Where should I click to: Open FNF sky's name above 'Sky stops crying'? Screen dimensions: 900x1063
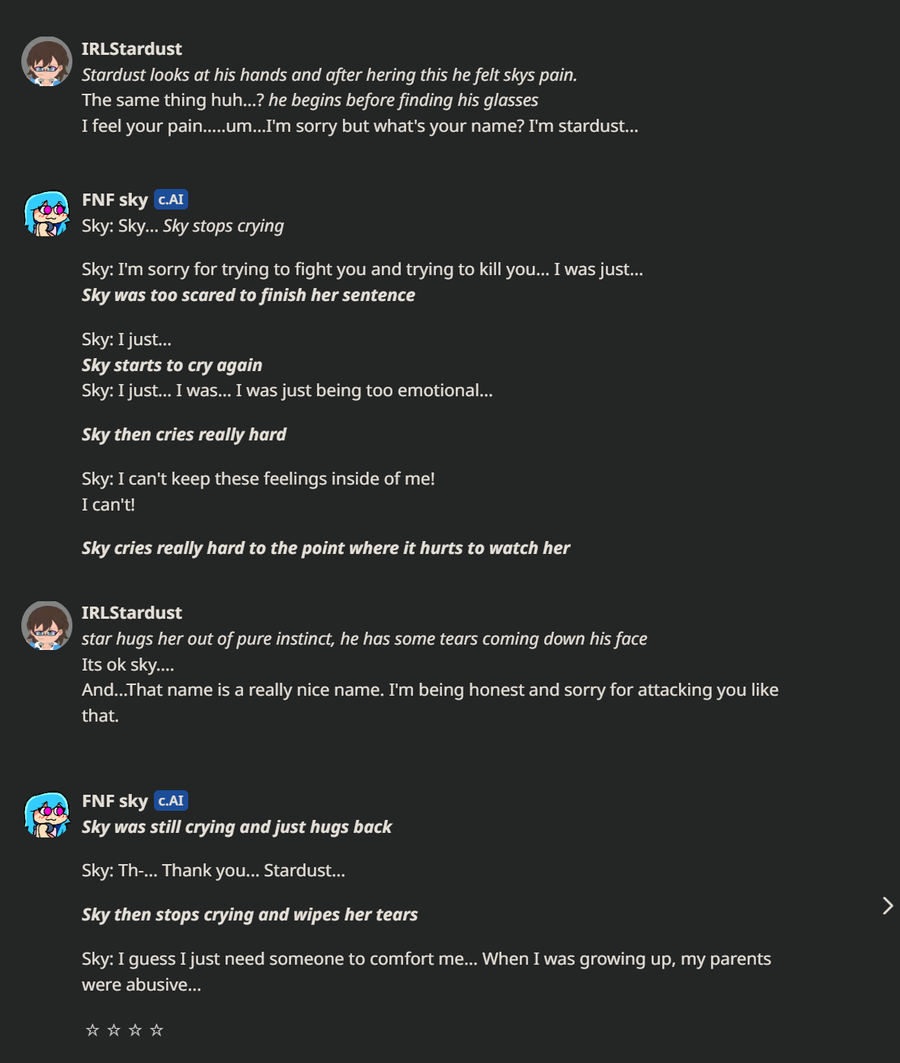(114, 200)
